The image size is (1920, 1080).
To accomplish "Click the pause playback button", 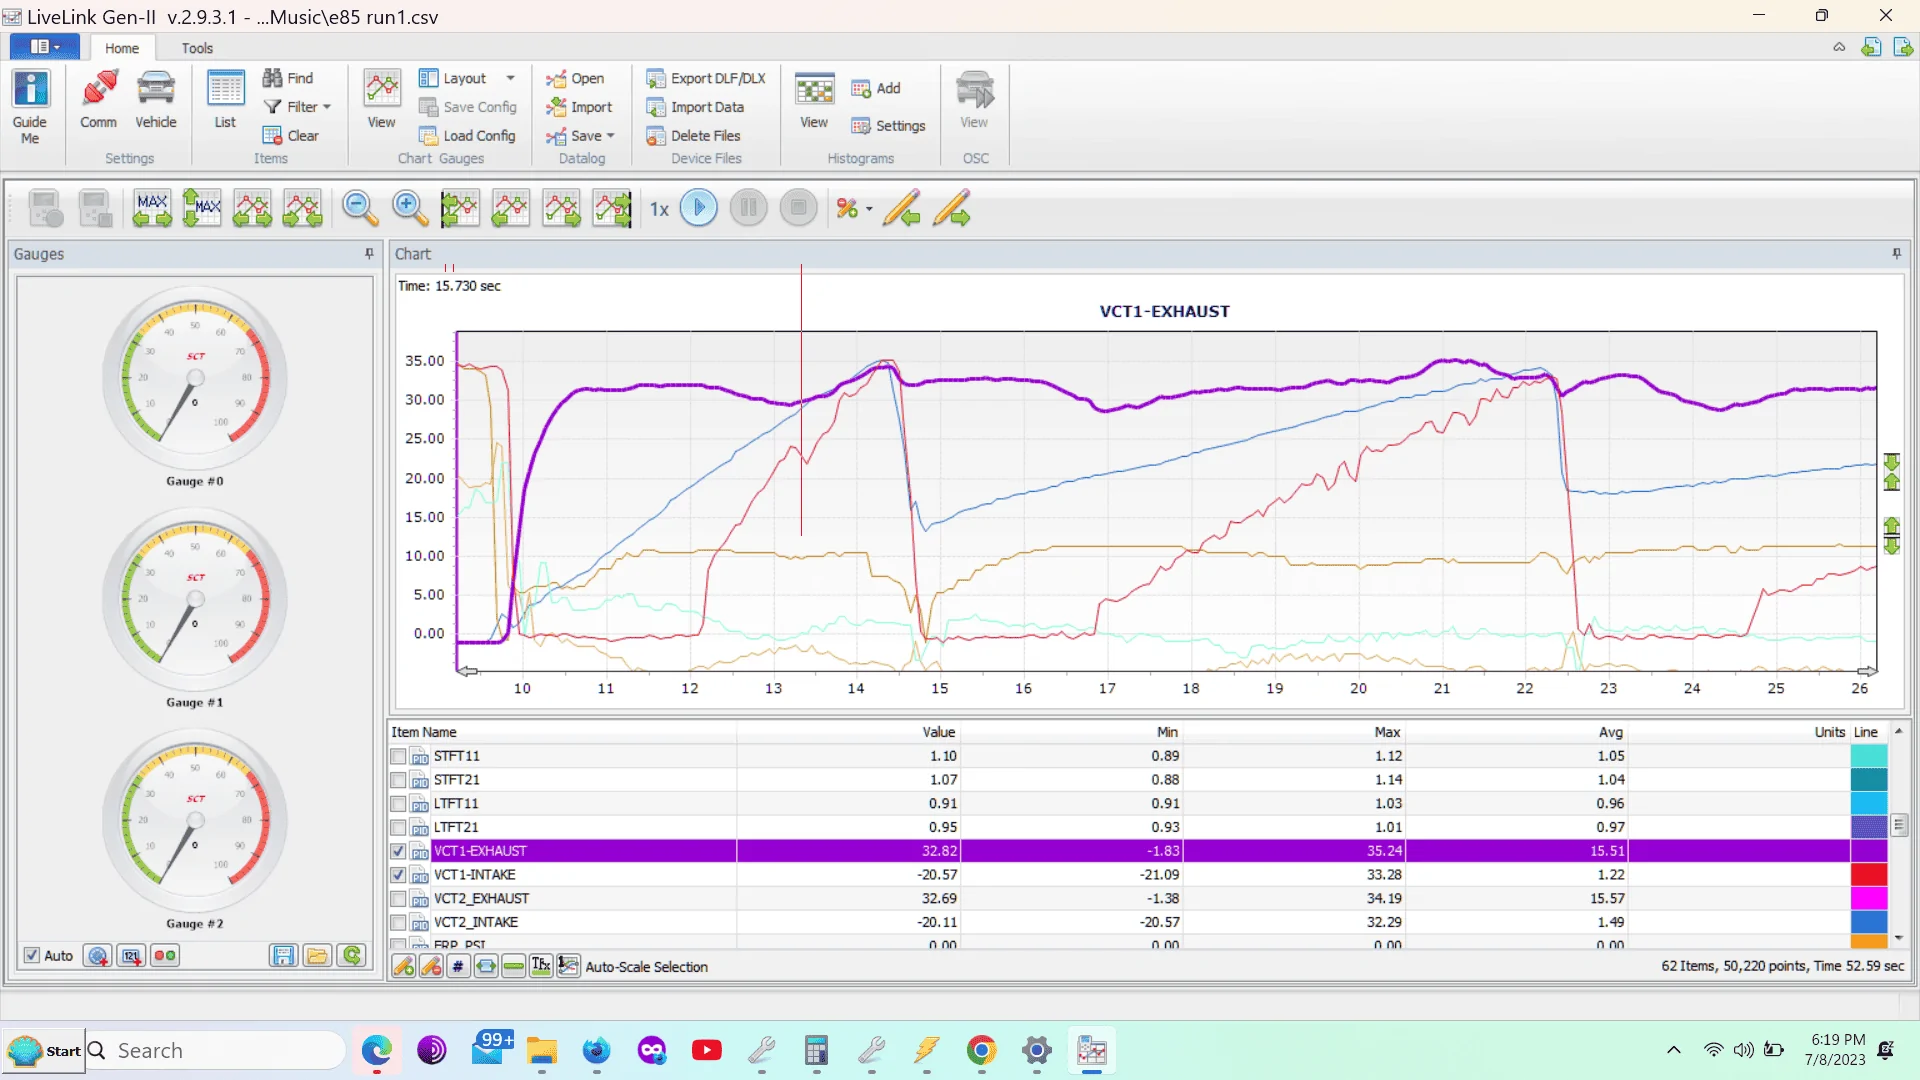I will 748,208.
